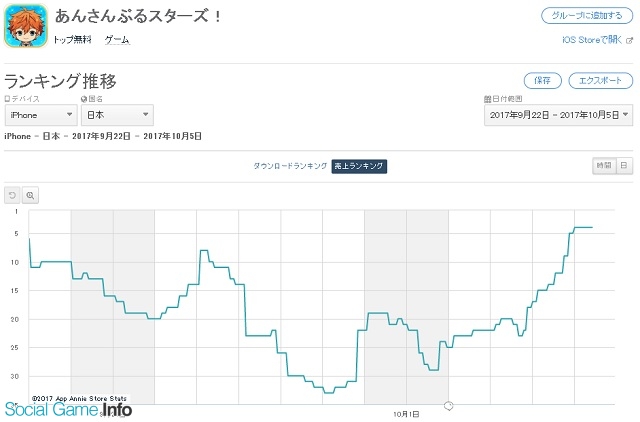Open the iPhone device dropdown
The height and width of the screenshot is (422, 640).
pos(39,116)
